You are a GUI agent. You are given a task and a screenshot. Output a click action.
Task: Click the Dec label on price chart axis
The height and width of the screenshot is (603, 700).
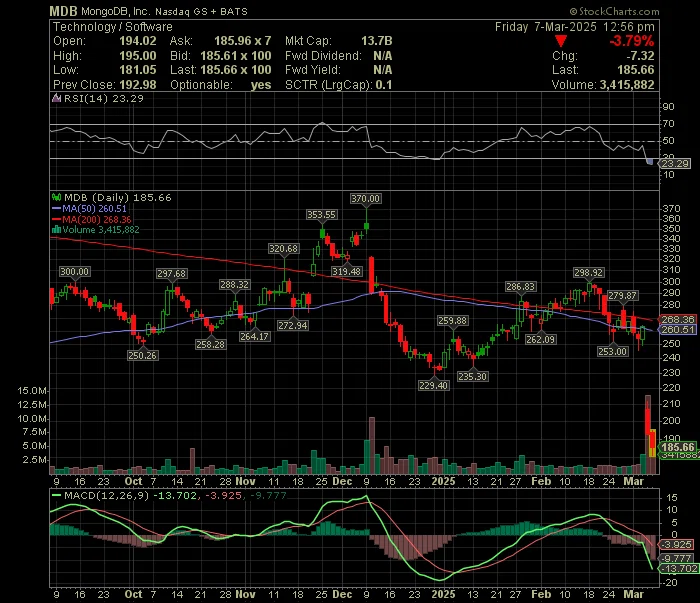(x=342, y=482)
